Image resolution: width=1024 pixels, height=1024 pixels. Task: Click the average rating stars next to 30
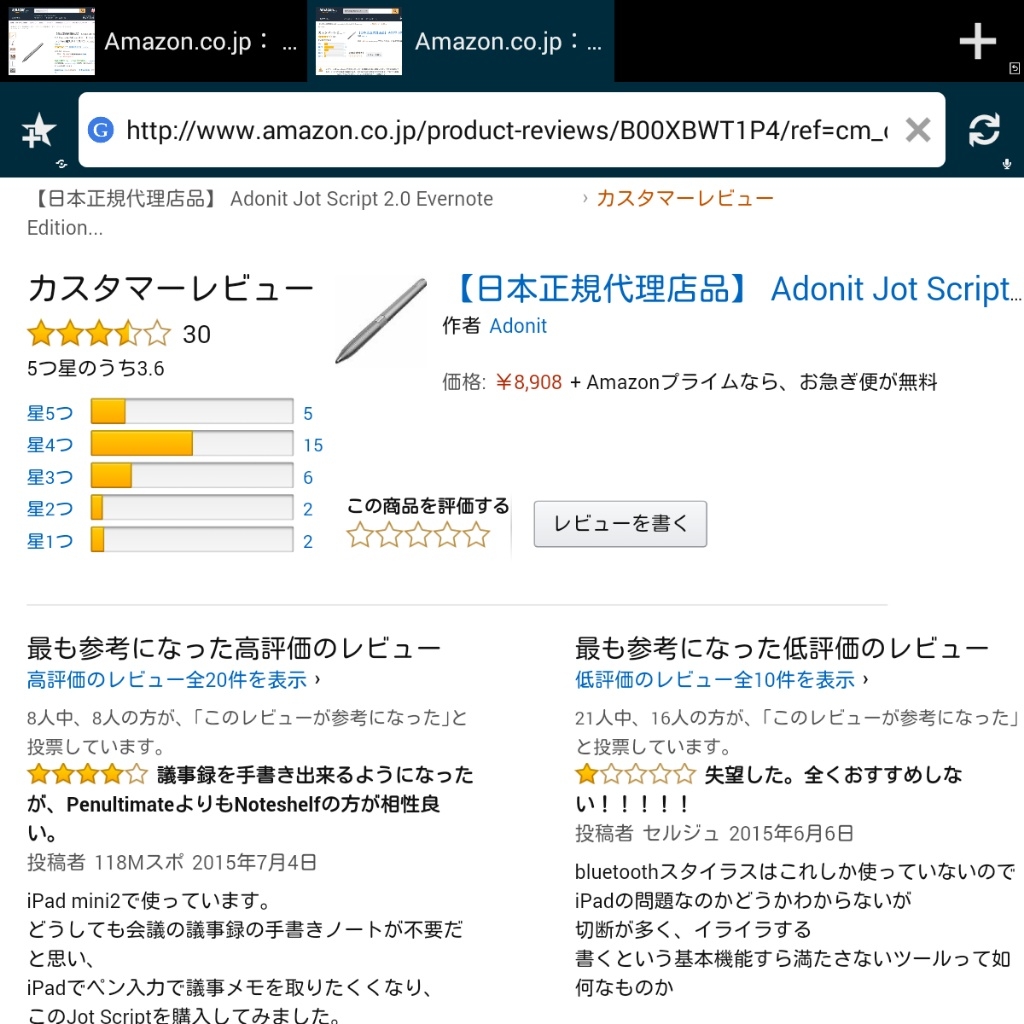(x=99, y=334)
